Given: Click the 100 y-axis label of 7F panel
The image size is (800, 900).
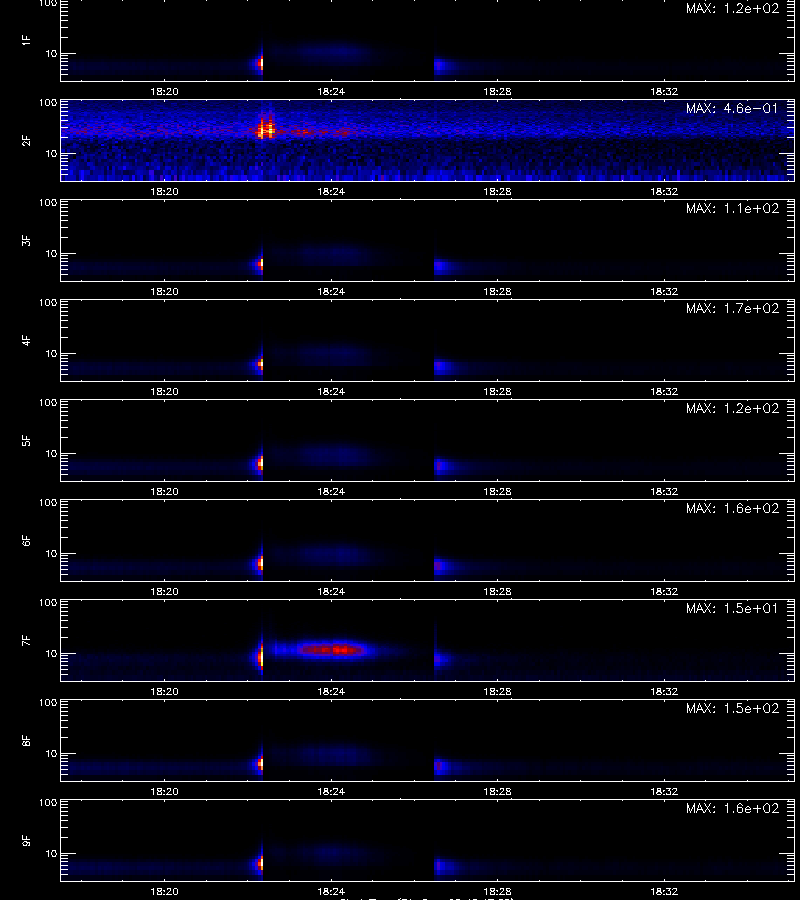Looking at the screenshot, I should 48,603.
